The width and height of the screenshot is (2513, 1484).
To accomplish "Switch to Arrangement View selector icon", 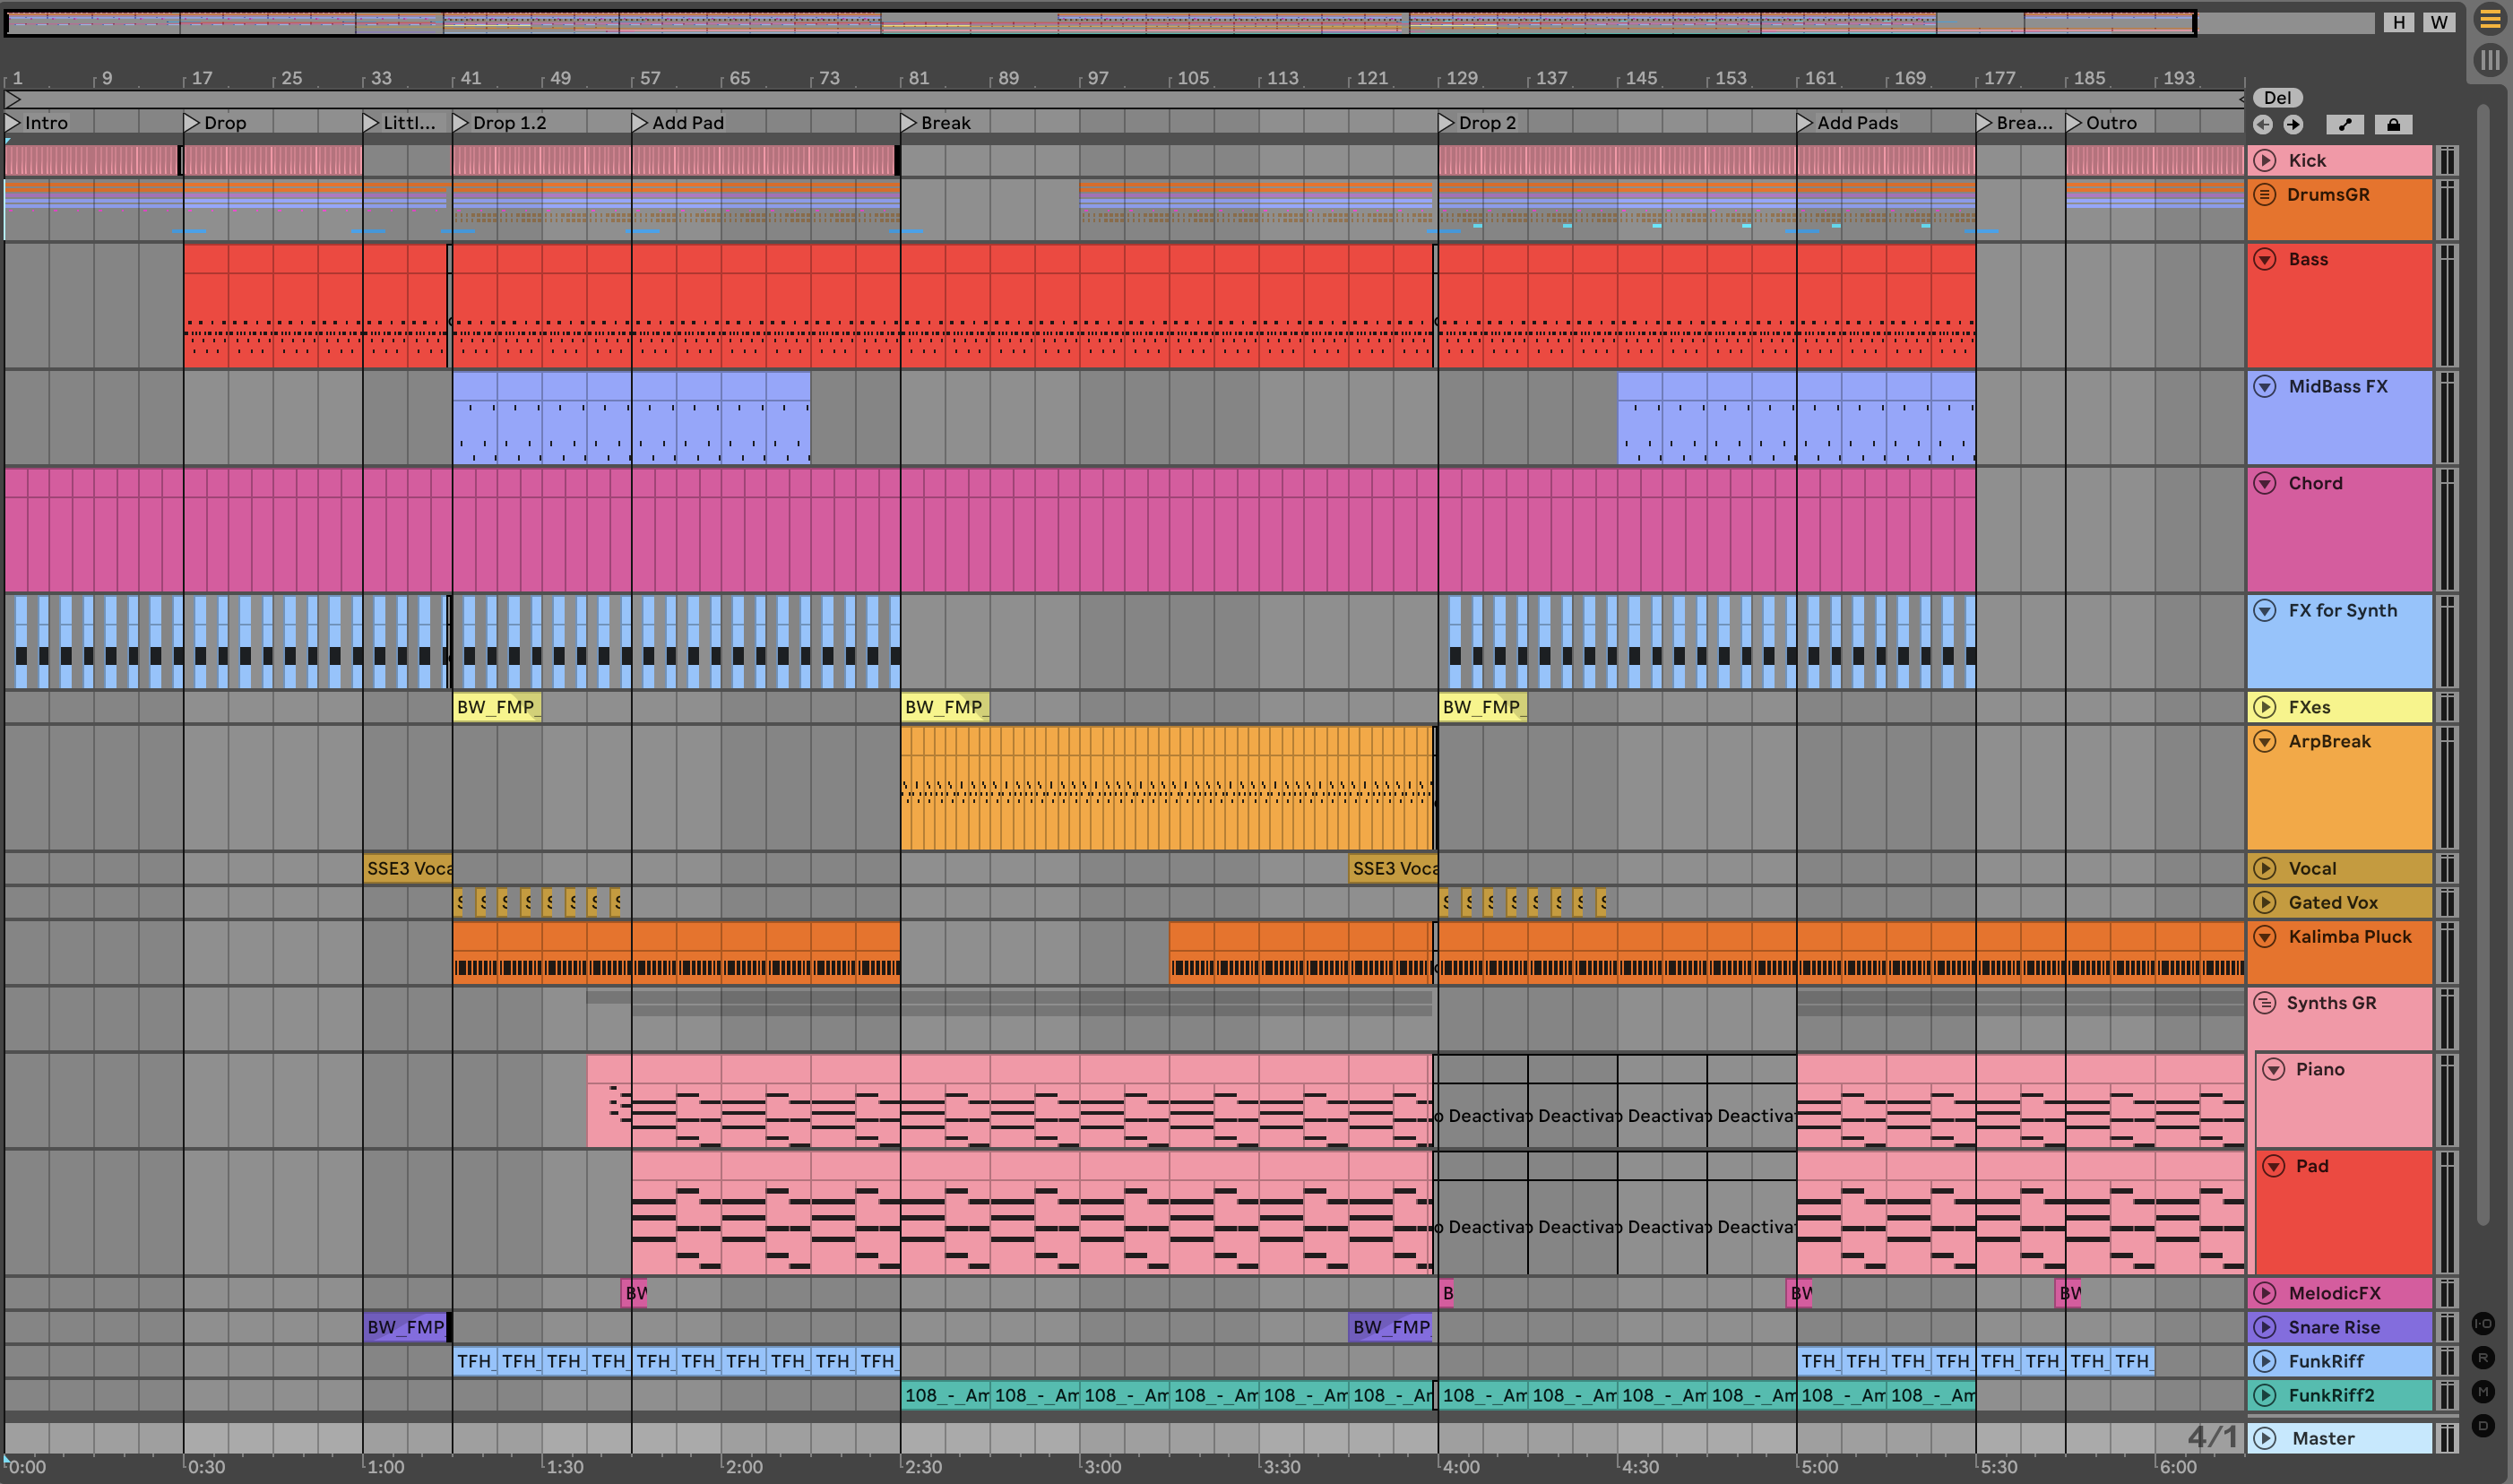I will (x=2490, y=20).
